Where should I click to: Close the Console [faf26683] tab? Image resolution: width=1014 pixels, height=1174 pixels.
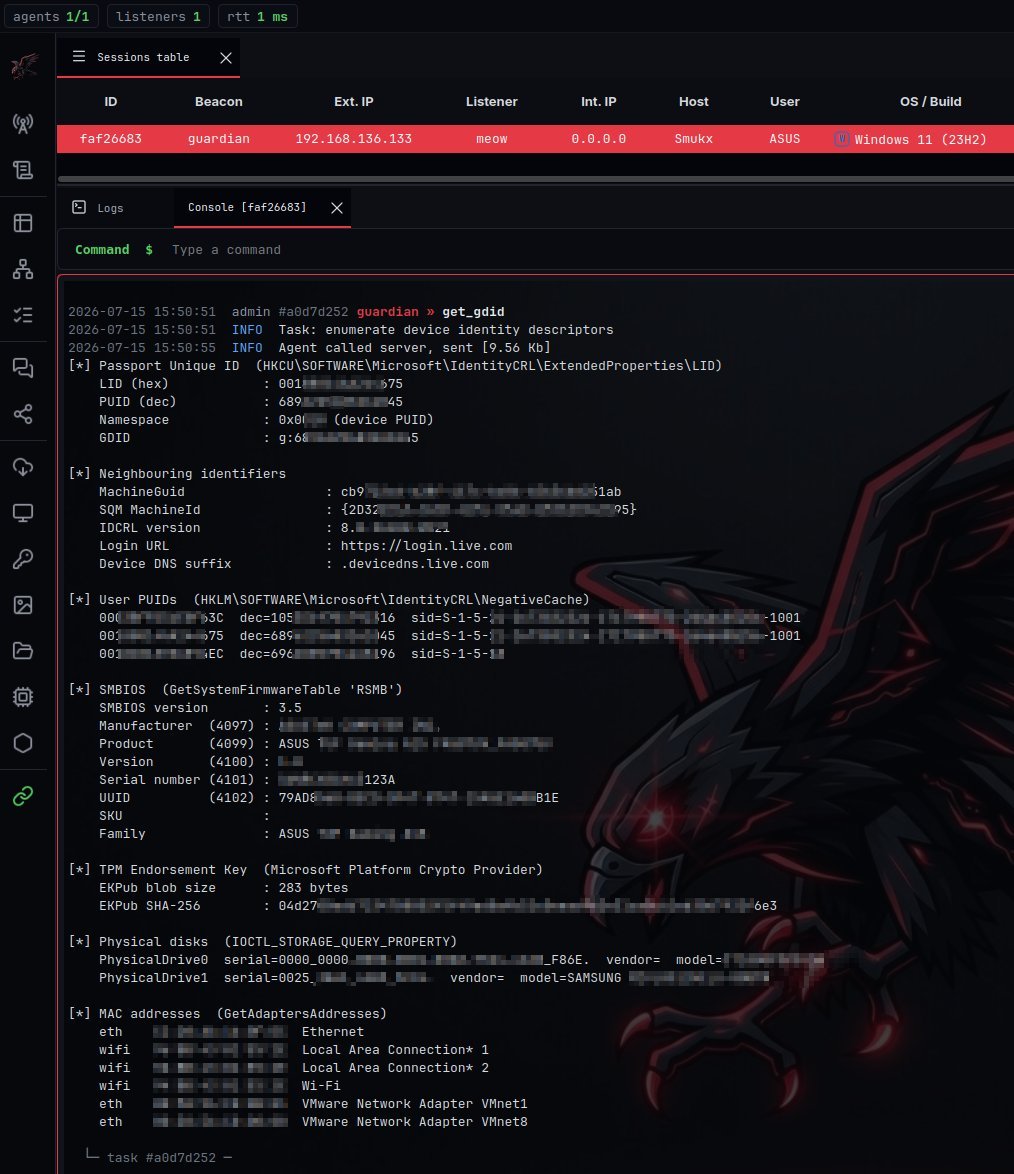pos(337,208)
